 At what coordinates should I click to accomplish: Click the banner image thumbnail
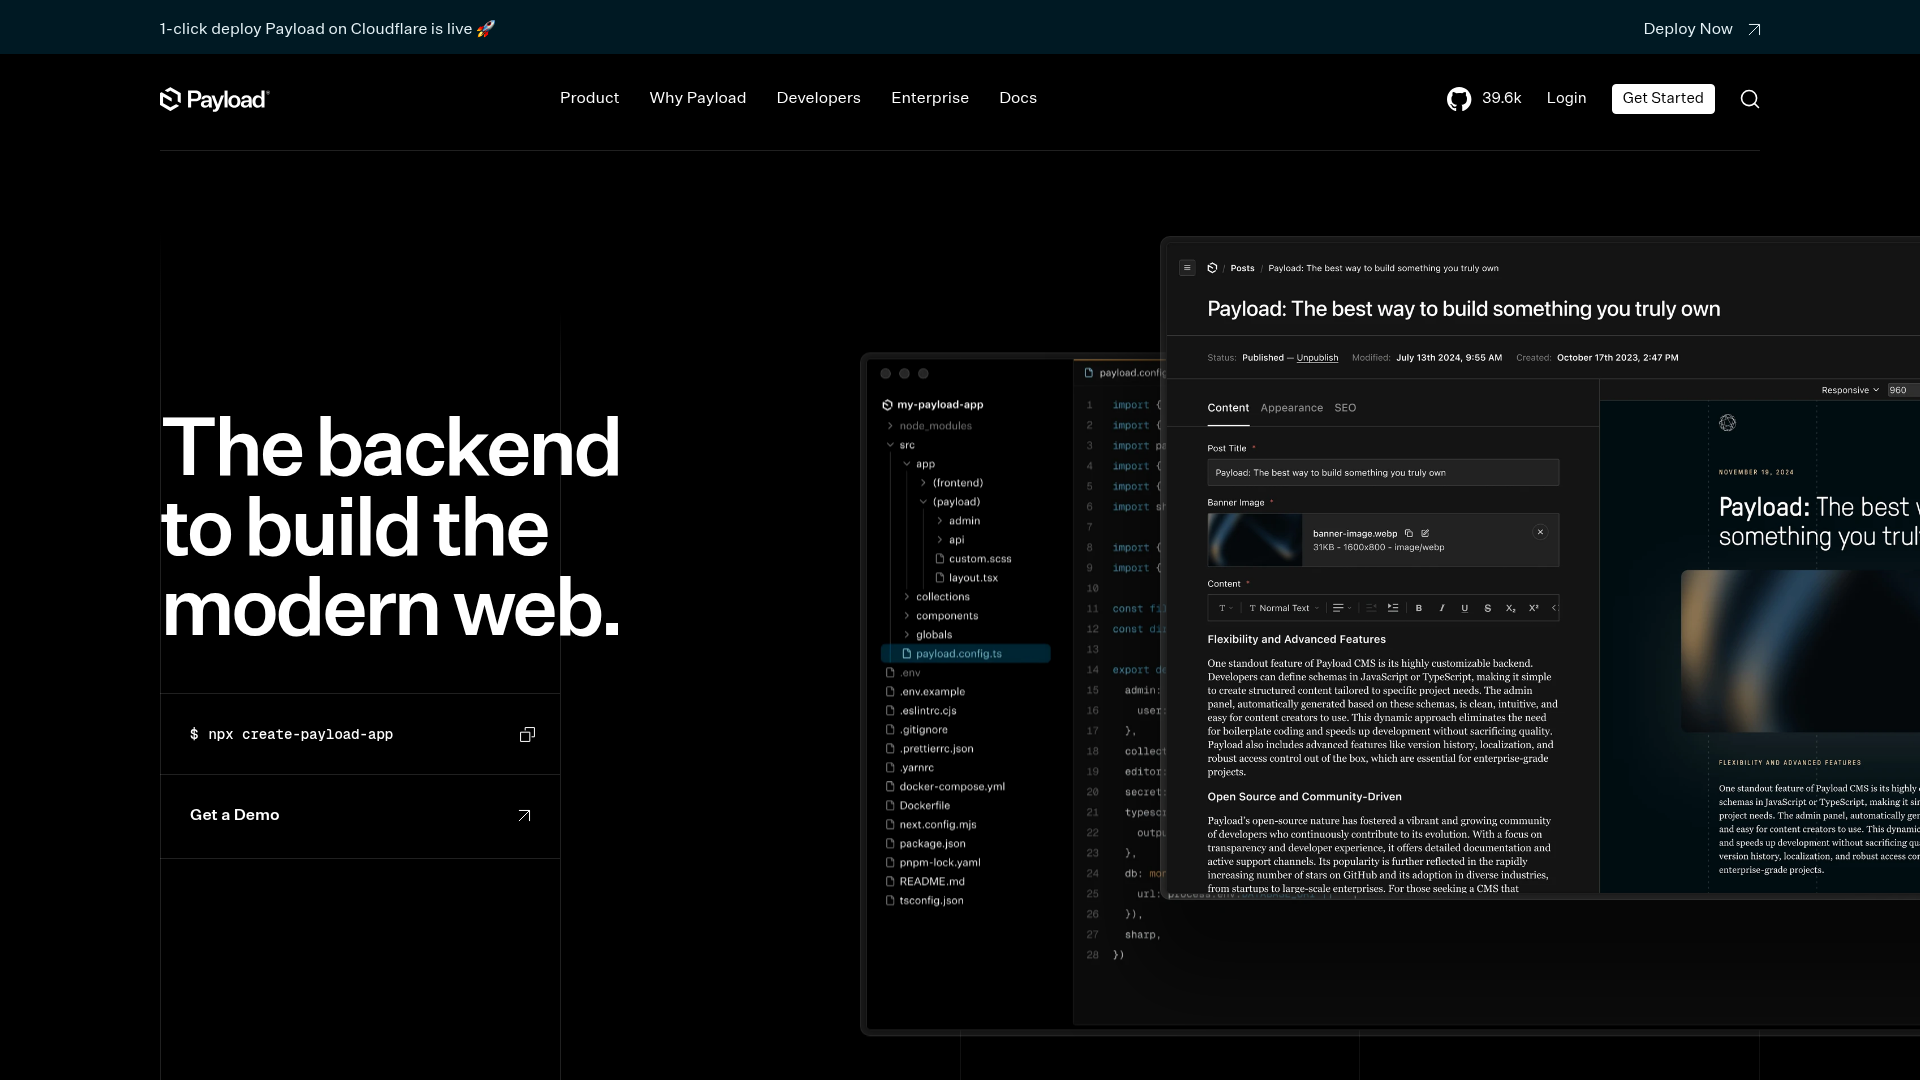point(1254,540)
